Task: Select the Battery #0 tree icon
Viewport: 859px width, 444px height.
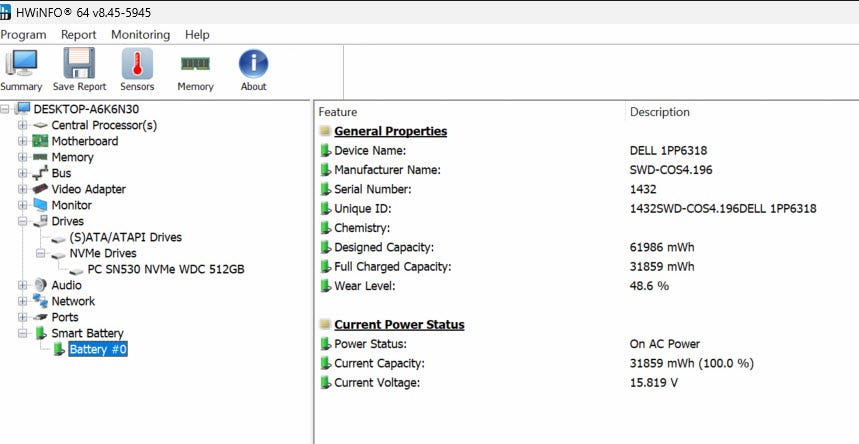Action: point(58,349)
